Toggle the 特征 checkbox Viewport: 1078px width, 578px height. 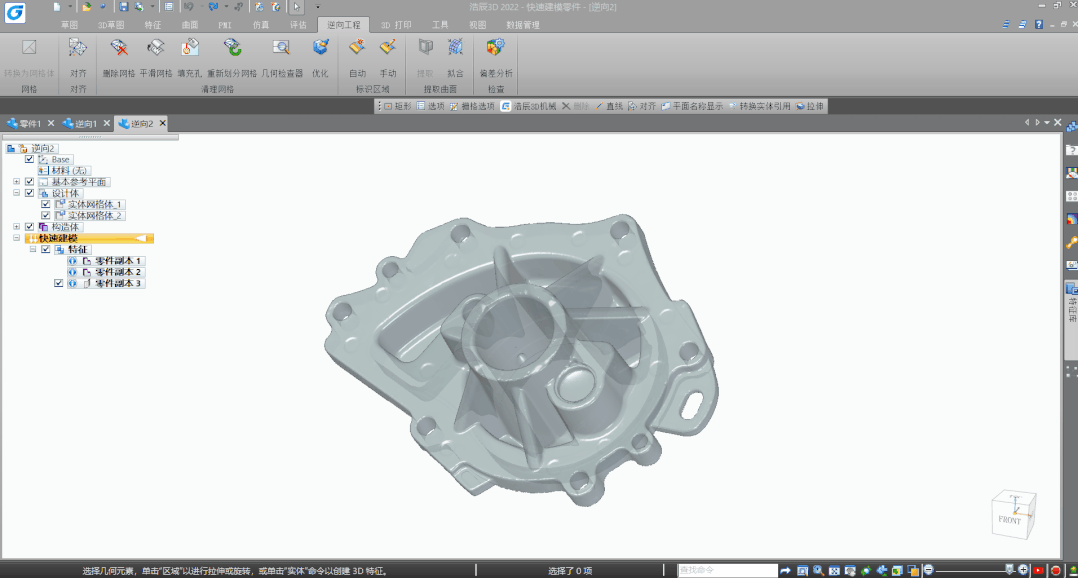tap(45, 249)
